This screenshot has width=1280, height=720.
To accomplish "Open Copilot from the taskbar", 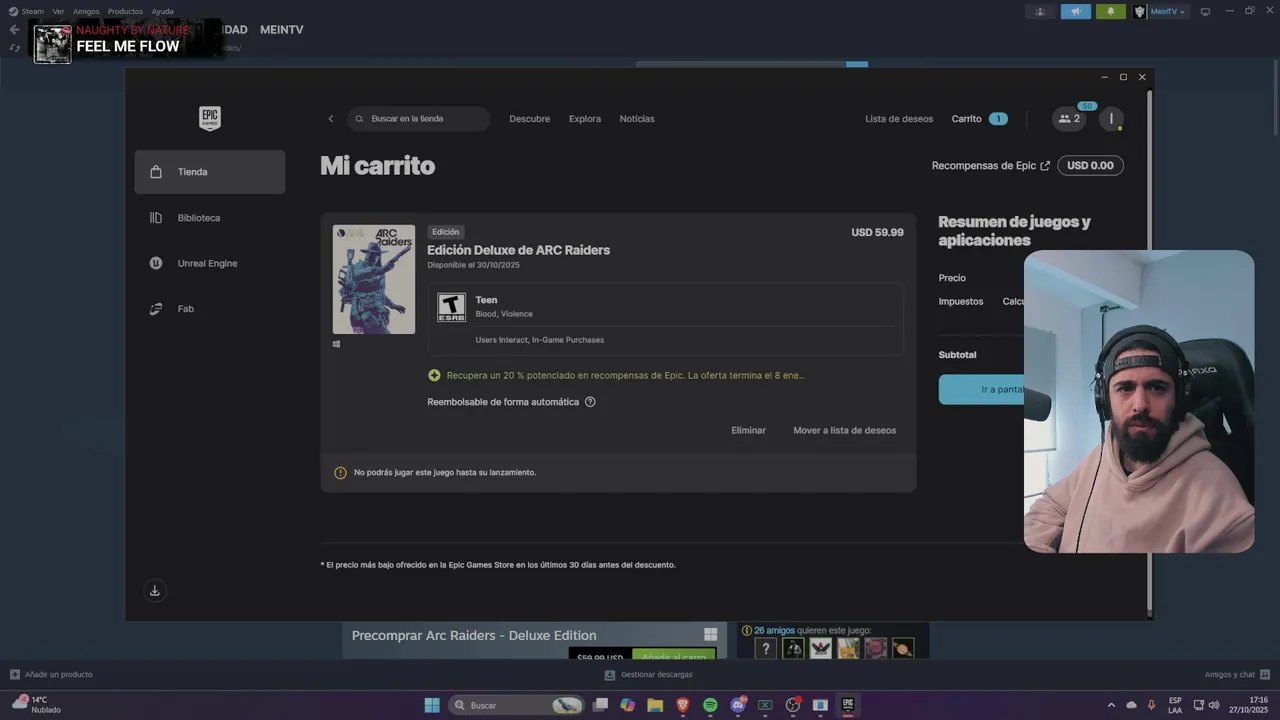I will (628, 705).
